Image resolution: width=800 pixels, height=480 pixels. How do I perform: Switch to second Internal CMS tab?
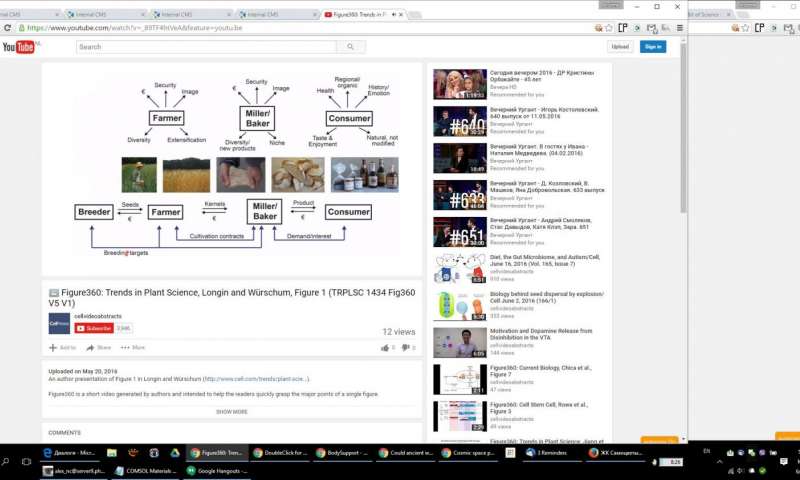pyautogui.click(x=190, y=15)
